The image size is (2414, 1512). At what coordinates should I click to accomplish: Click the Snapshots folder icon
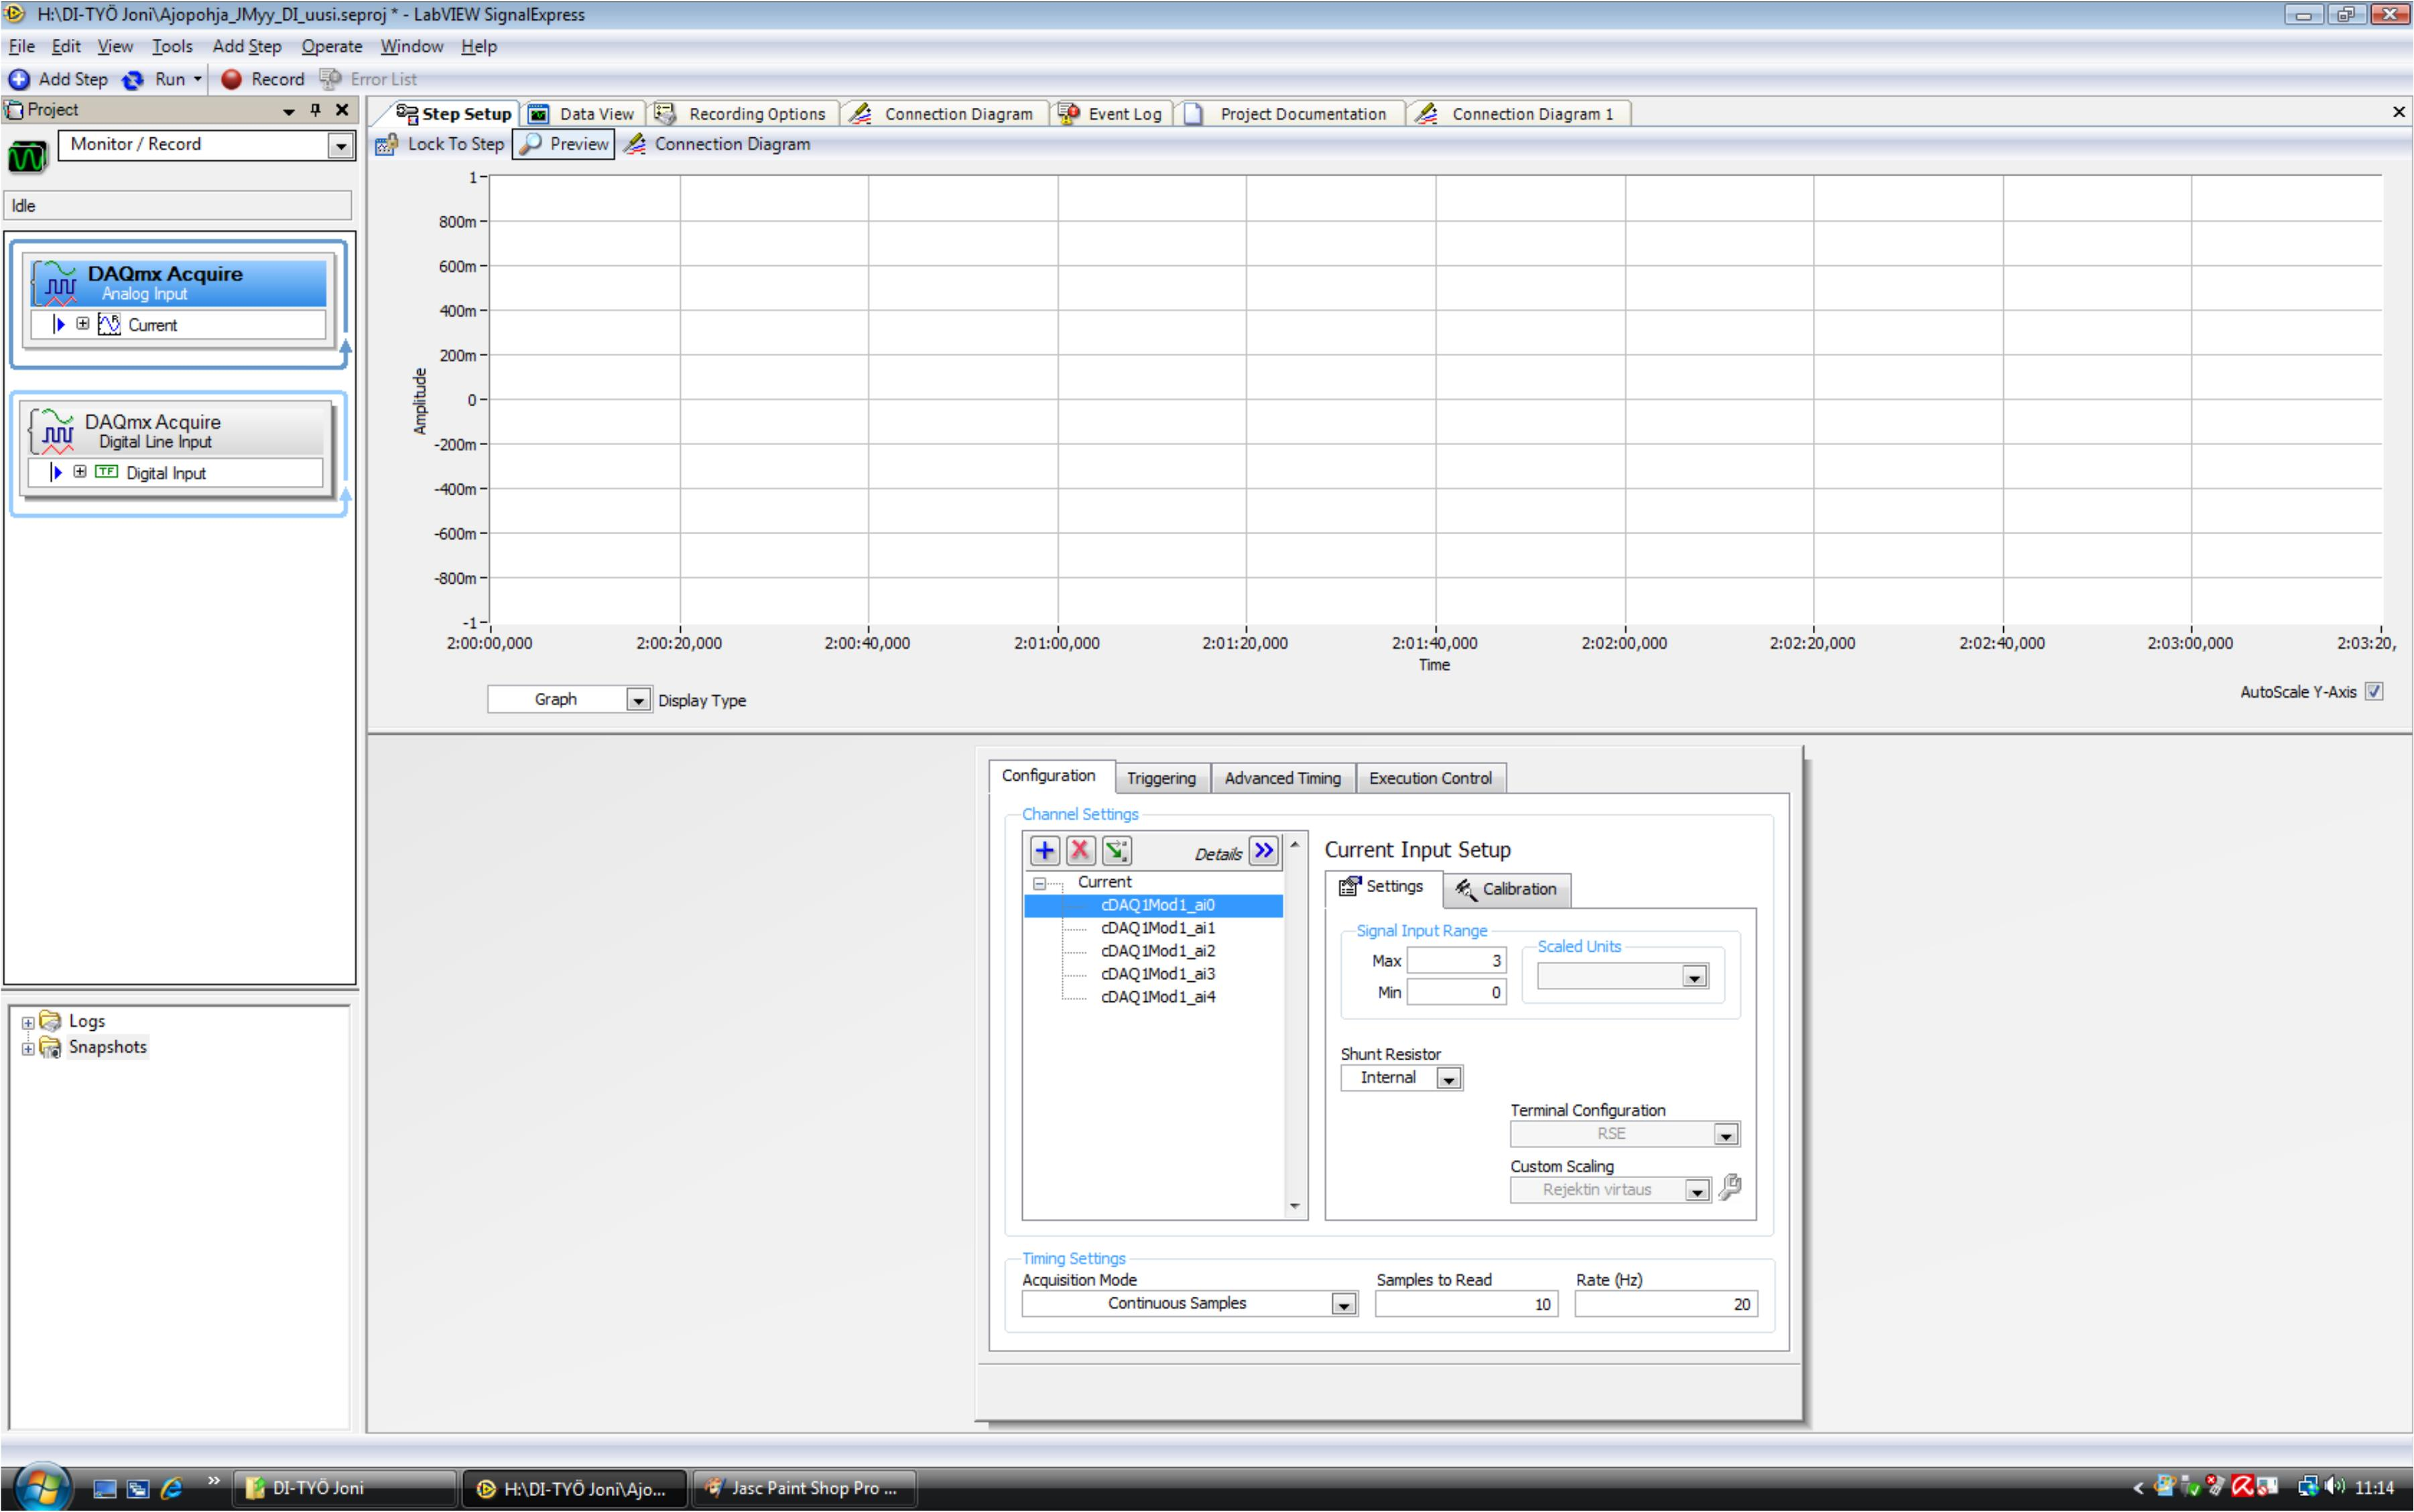[50, 1047]
